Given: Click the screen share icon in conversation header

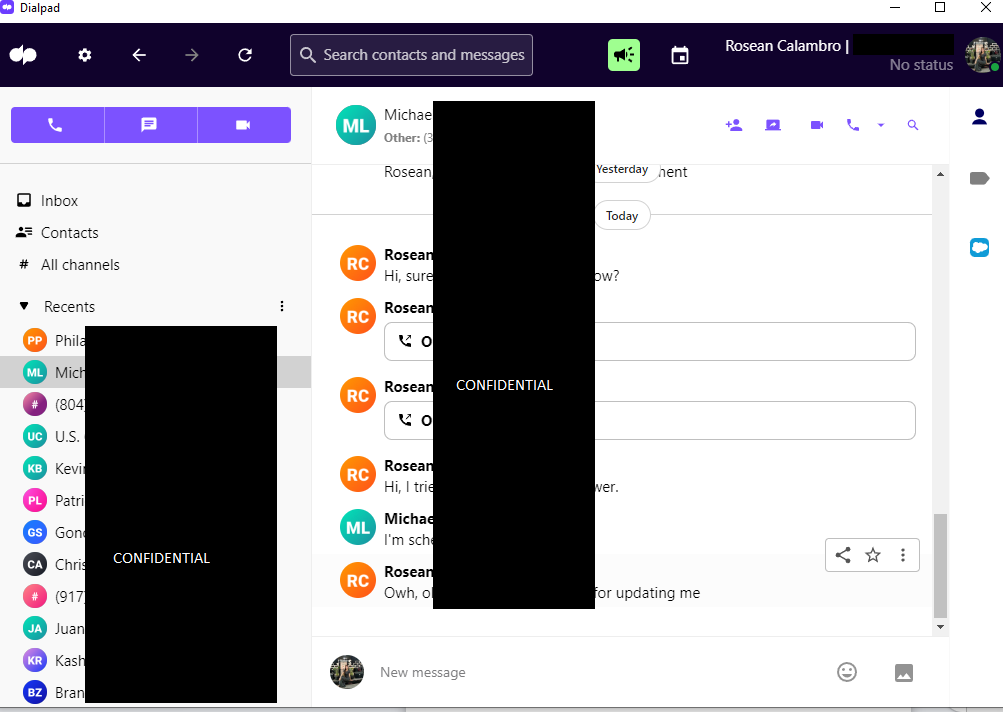Looking at the screenshot, I should 773,125.
